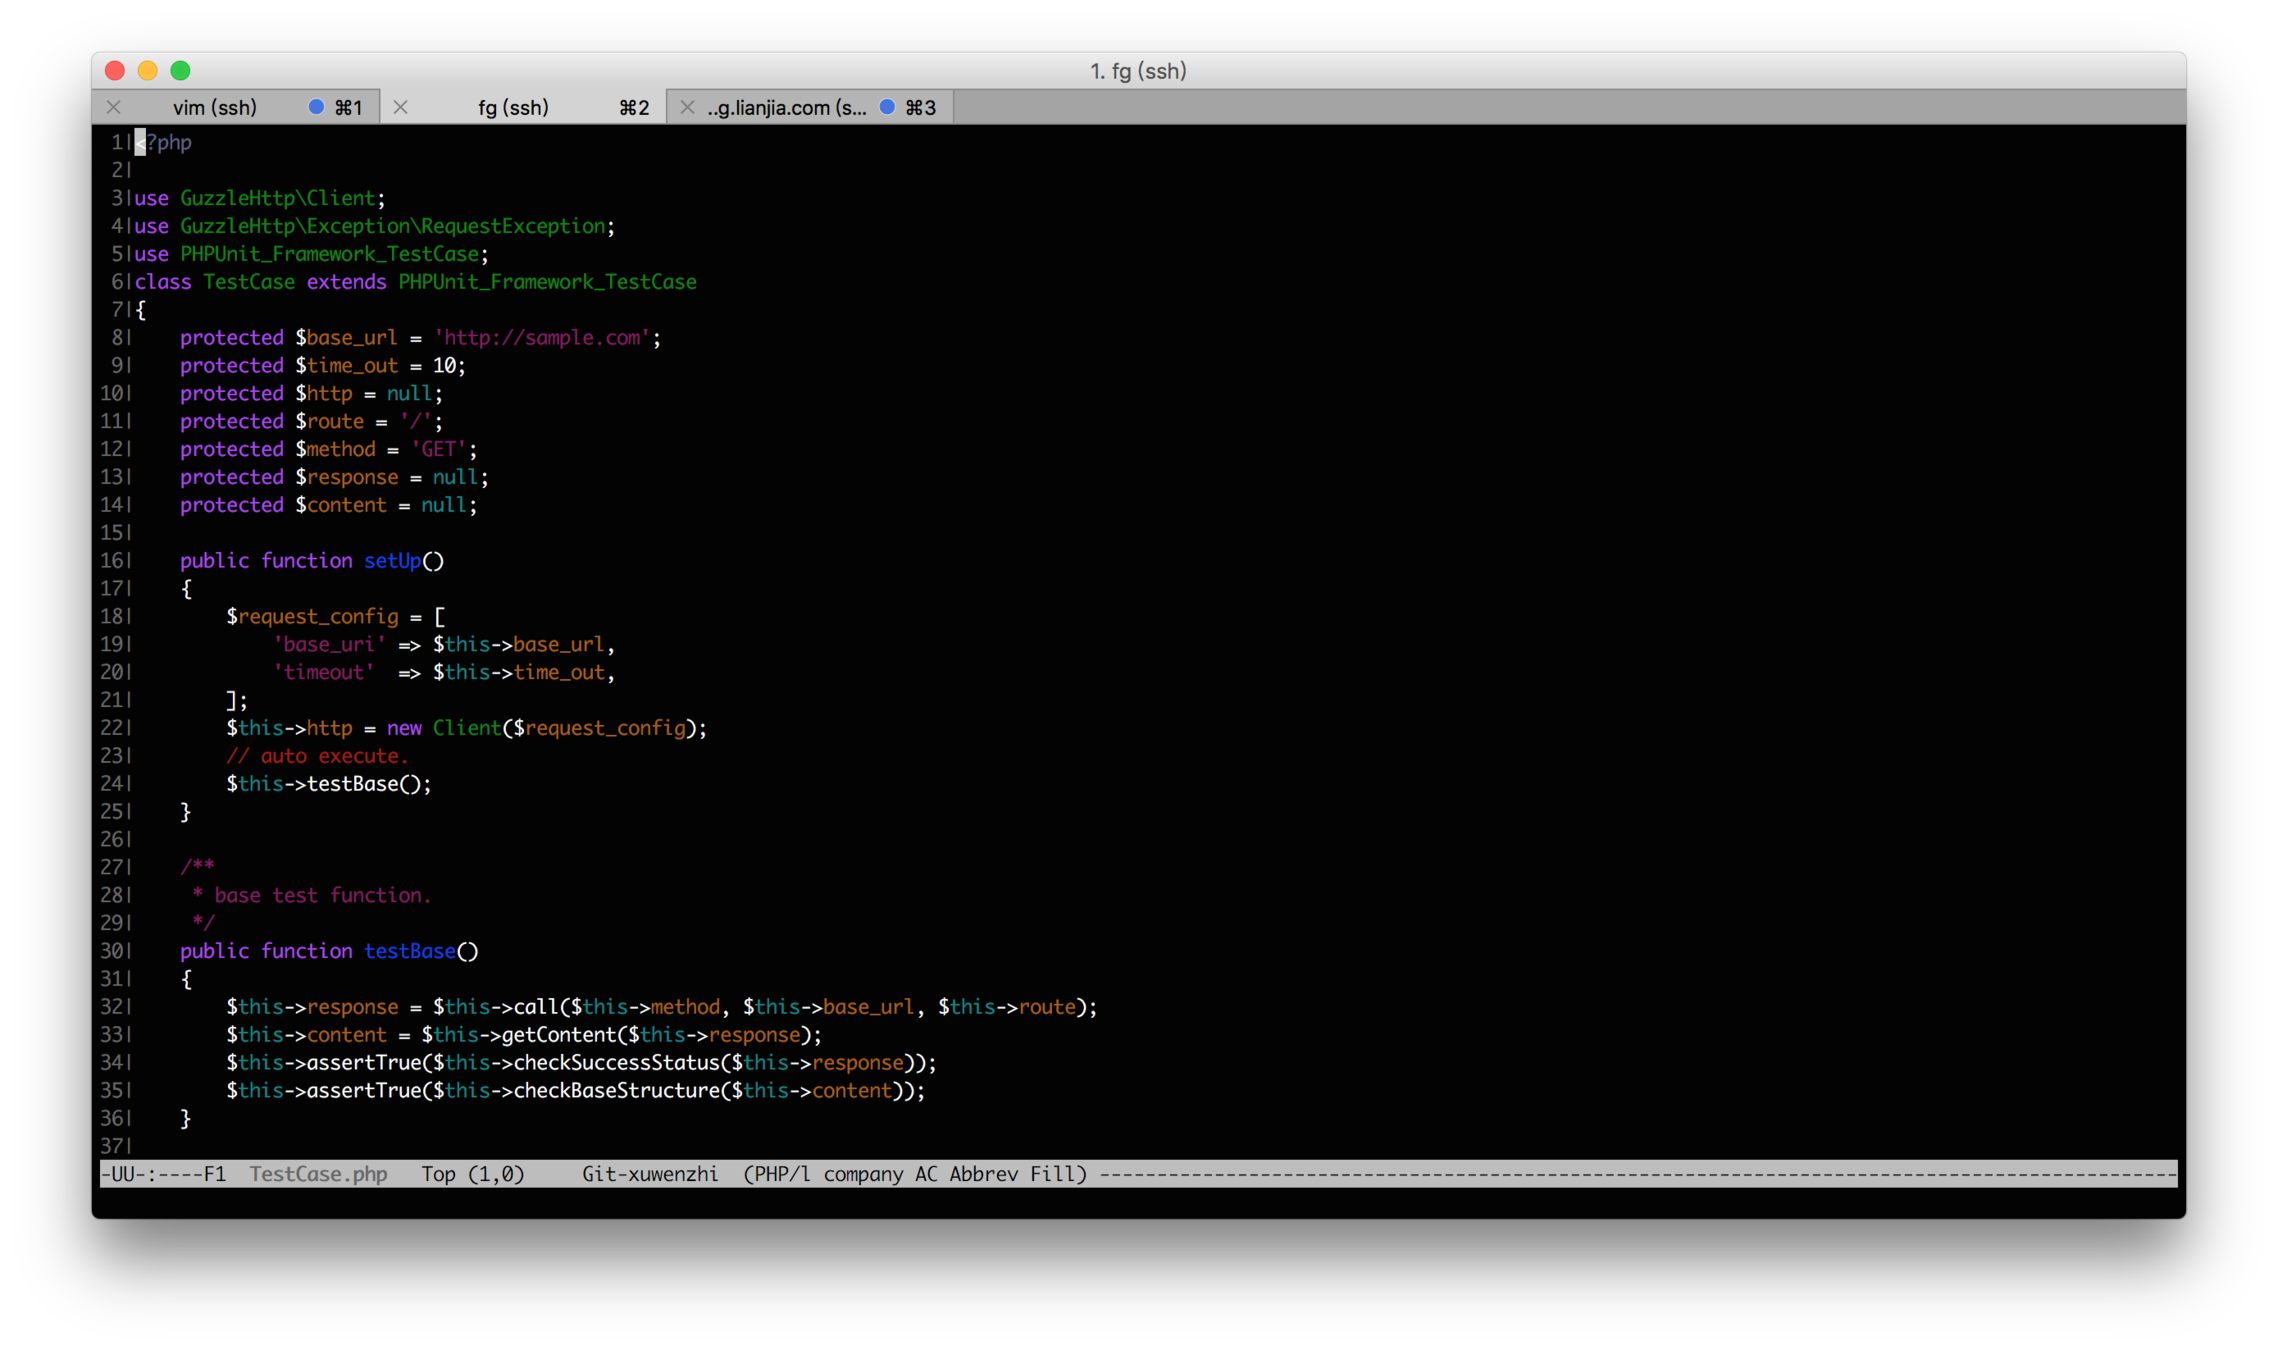
Task: Click the blue activity dot on vim tab
Action: 316,107
